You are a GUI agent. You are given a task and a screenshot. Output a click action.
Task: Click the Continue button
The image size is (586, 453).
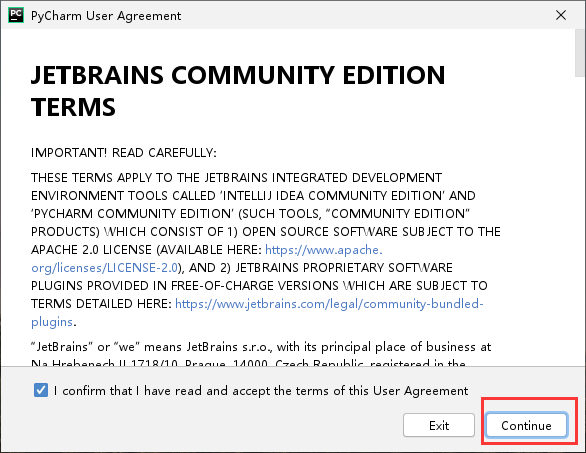coord(526,425)
